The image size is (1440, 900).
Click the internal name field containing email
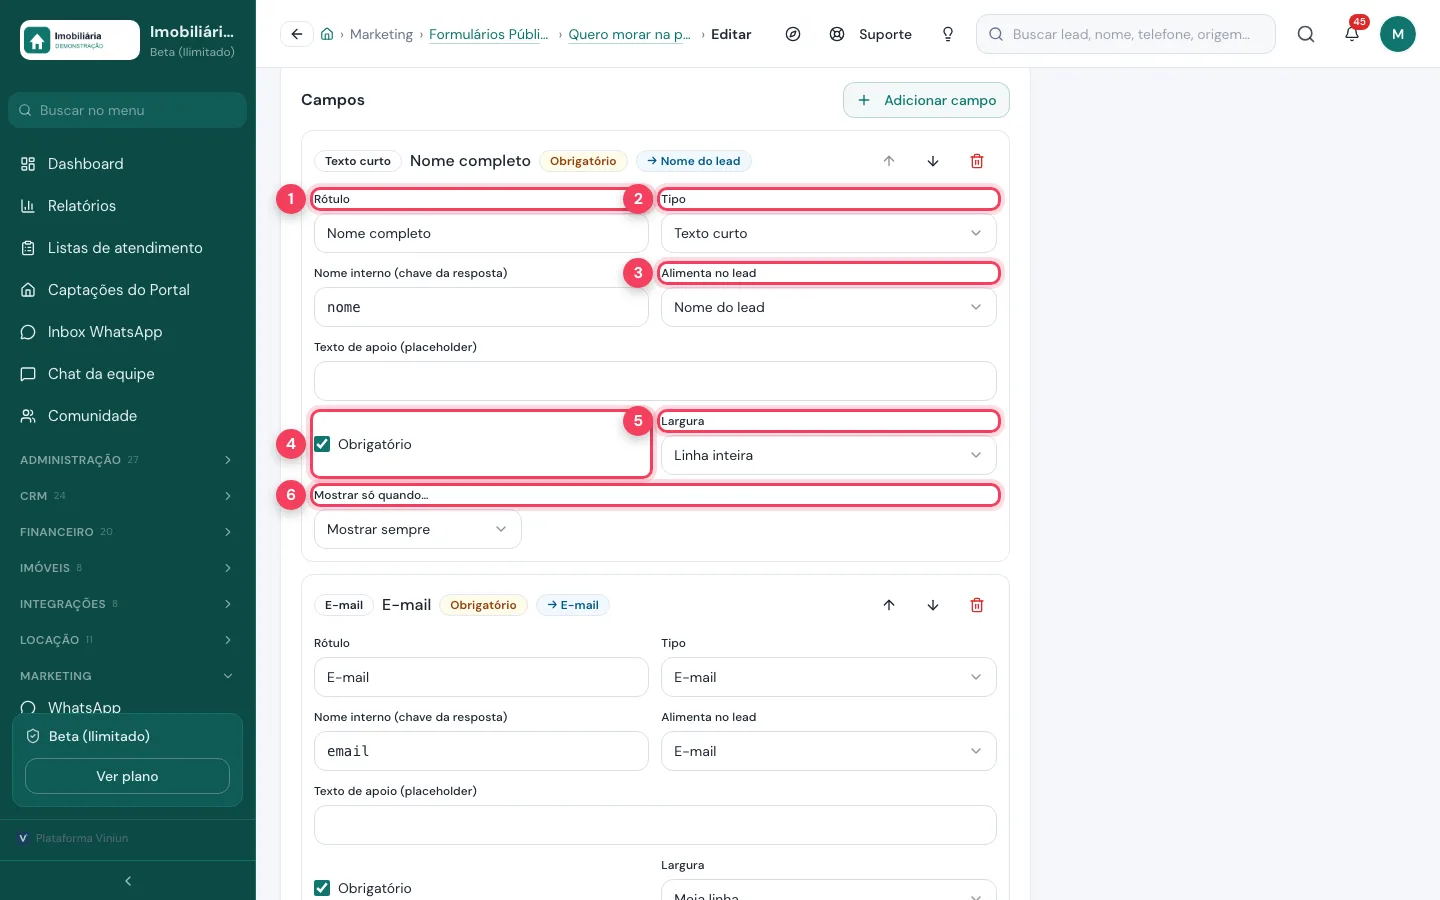pos(481,751)
